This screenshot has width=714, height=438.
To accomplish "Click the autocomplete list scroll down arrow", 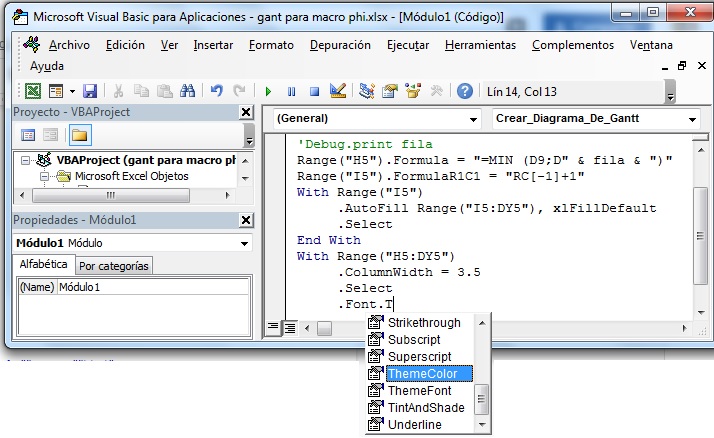I will [x=482, y=425].
